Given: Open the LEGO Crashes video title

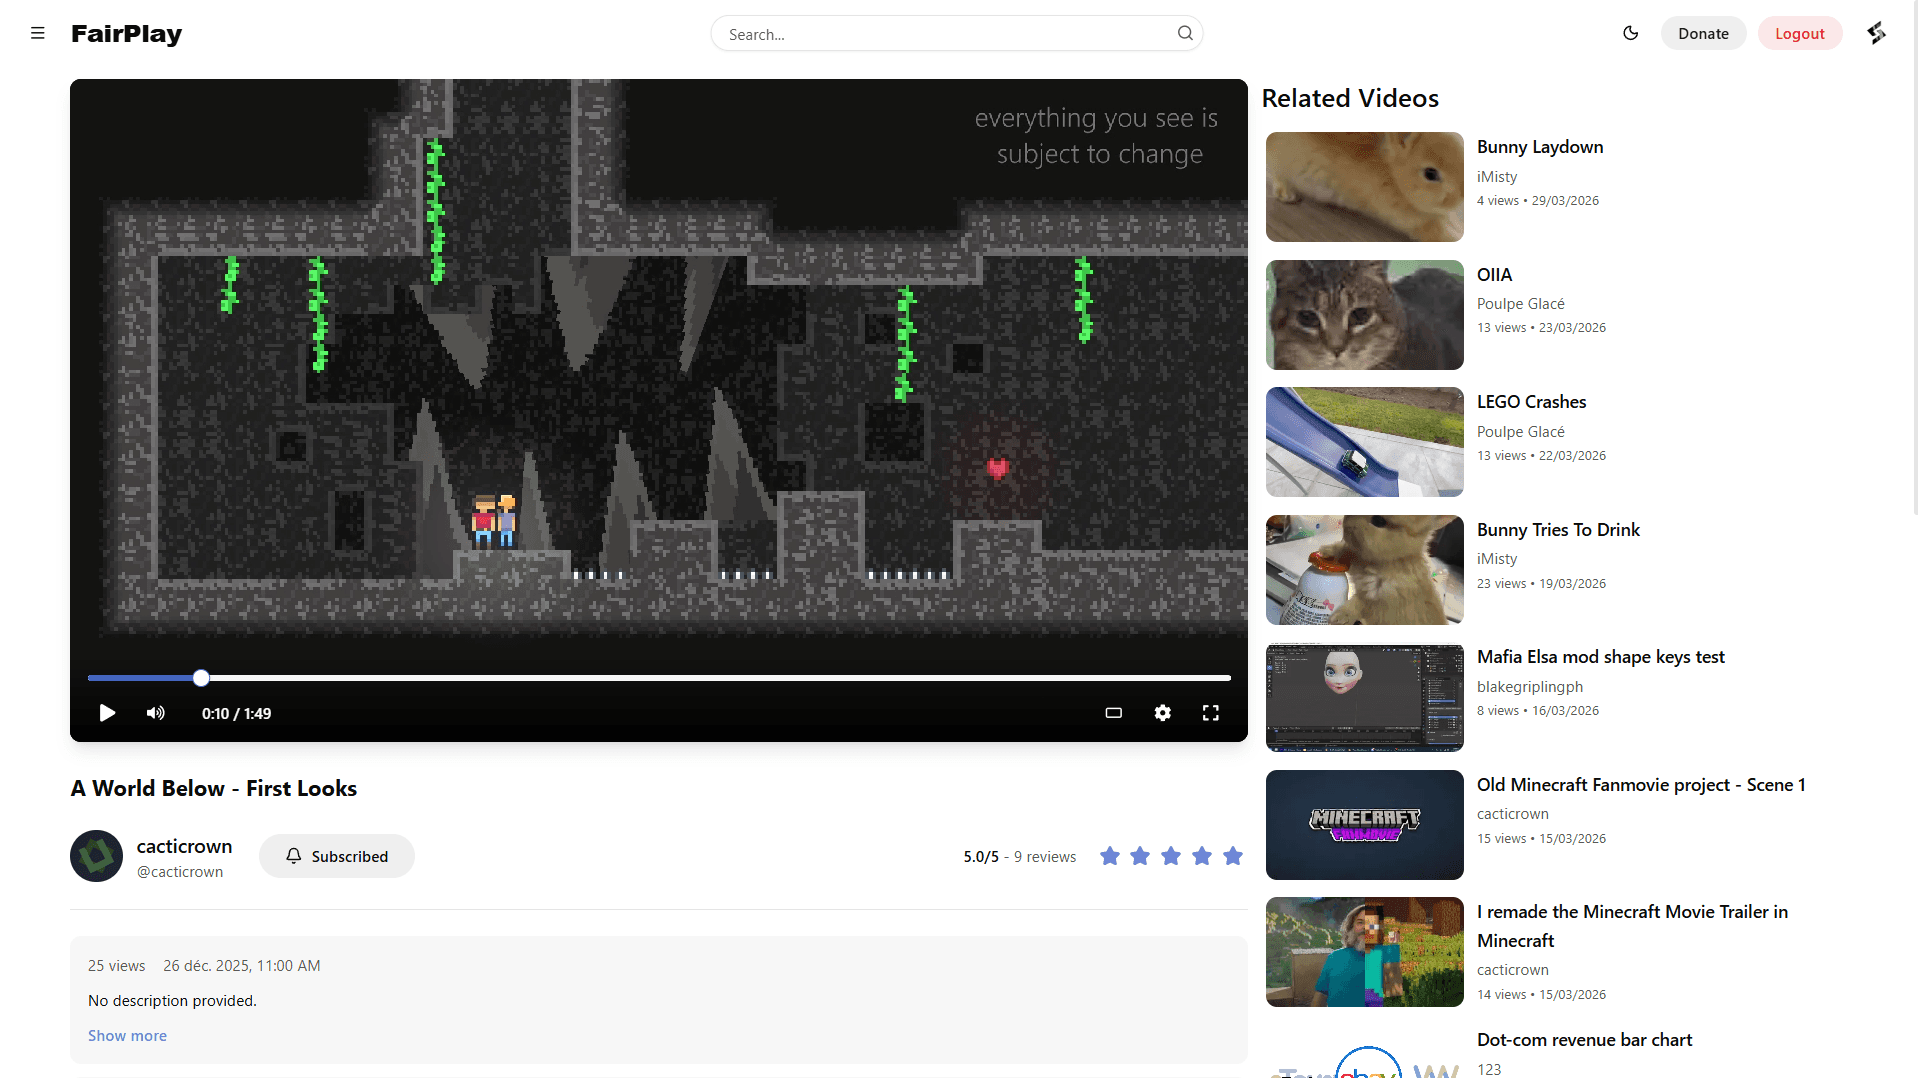Looking at the screenshot, I should point(1531,402).
